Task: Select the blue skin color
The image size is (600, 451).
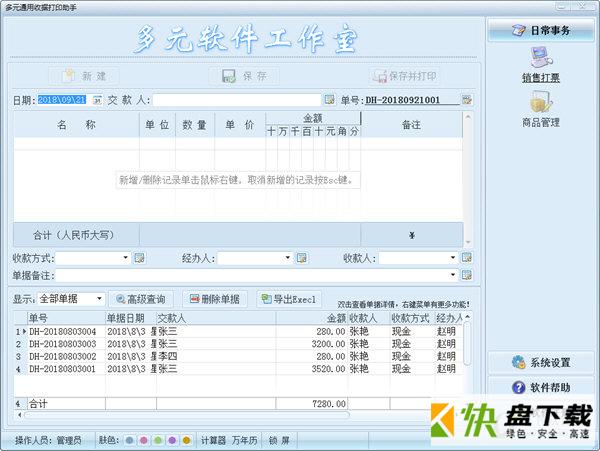Action: [129, 440]
